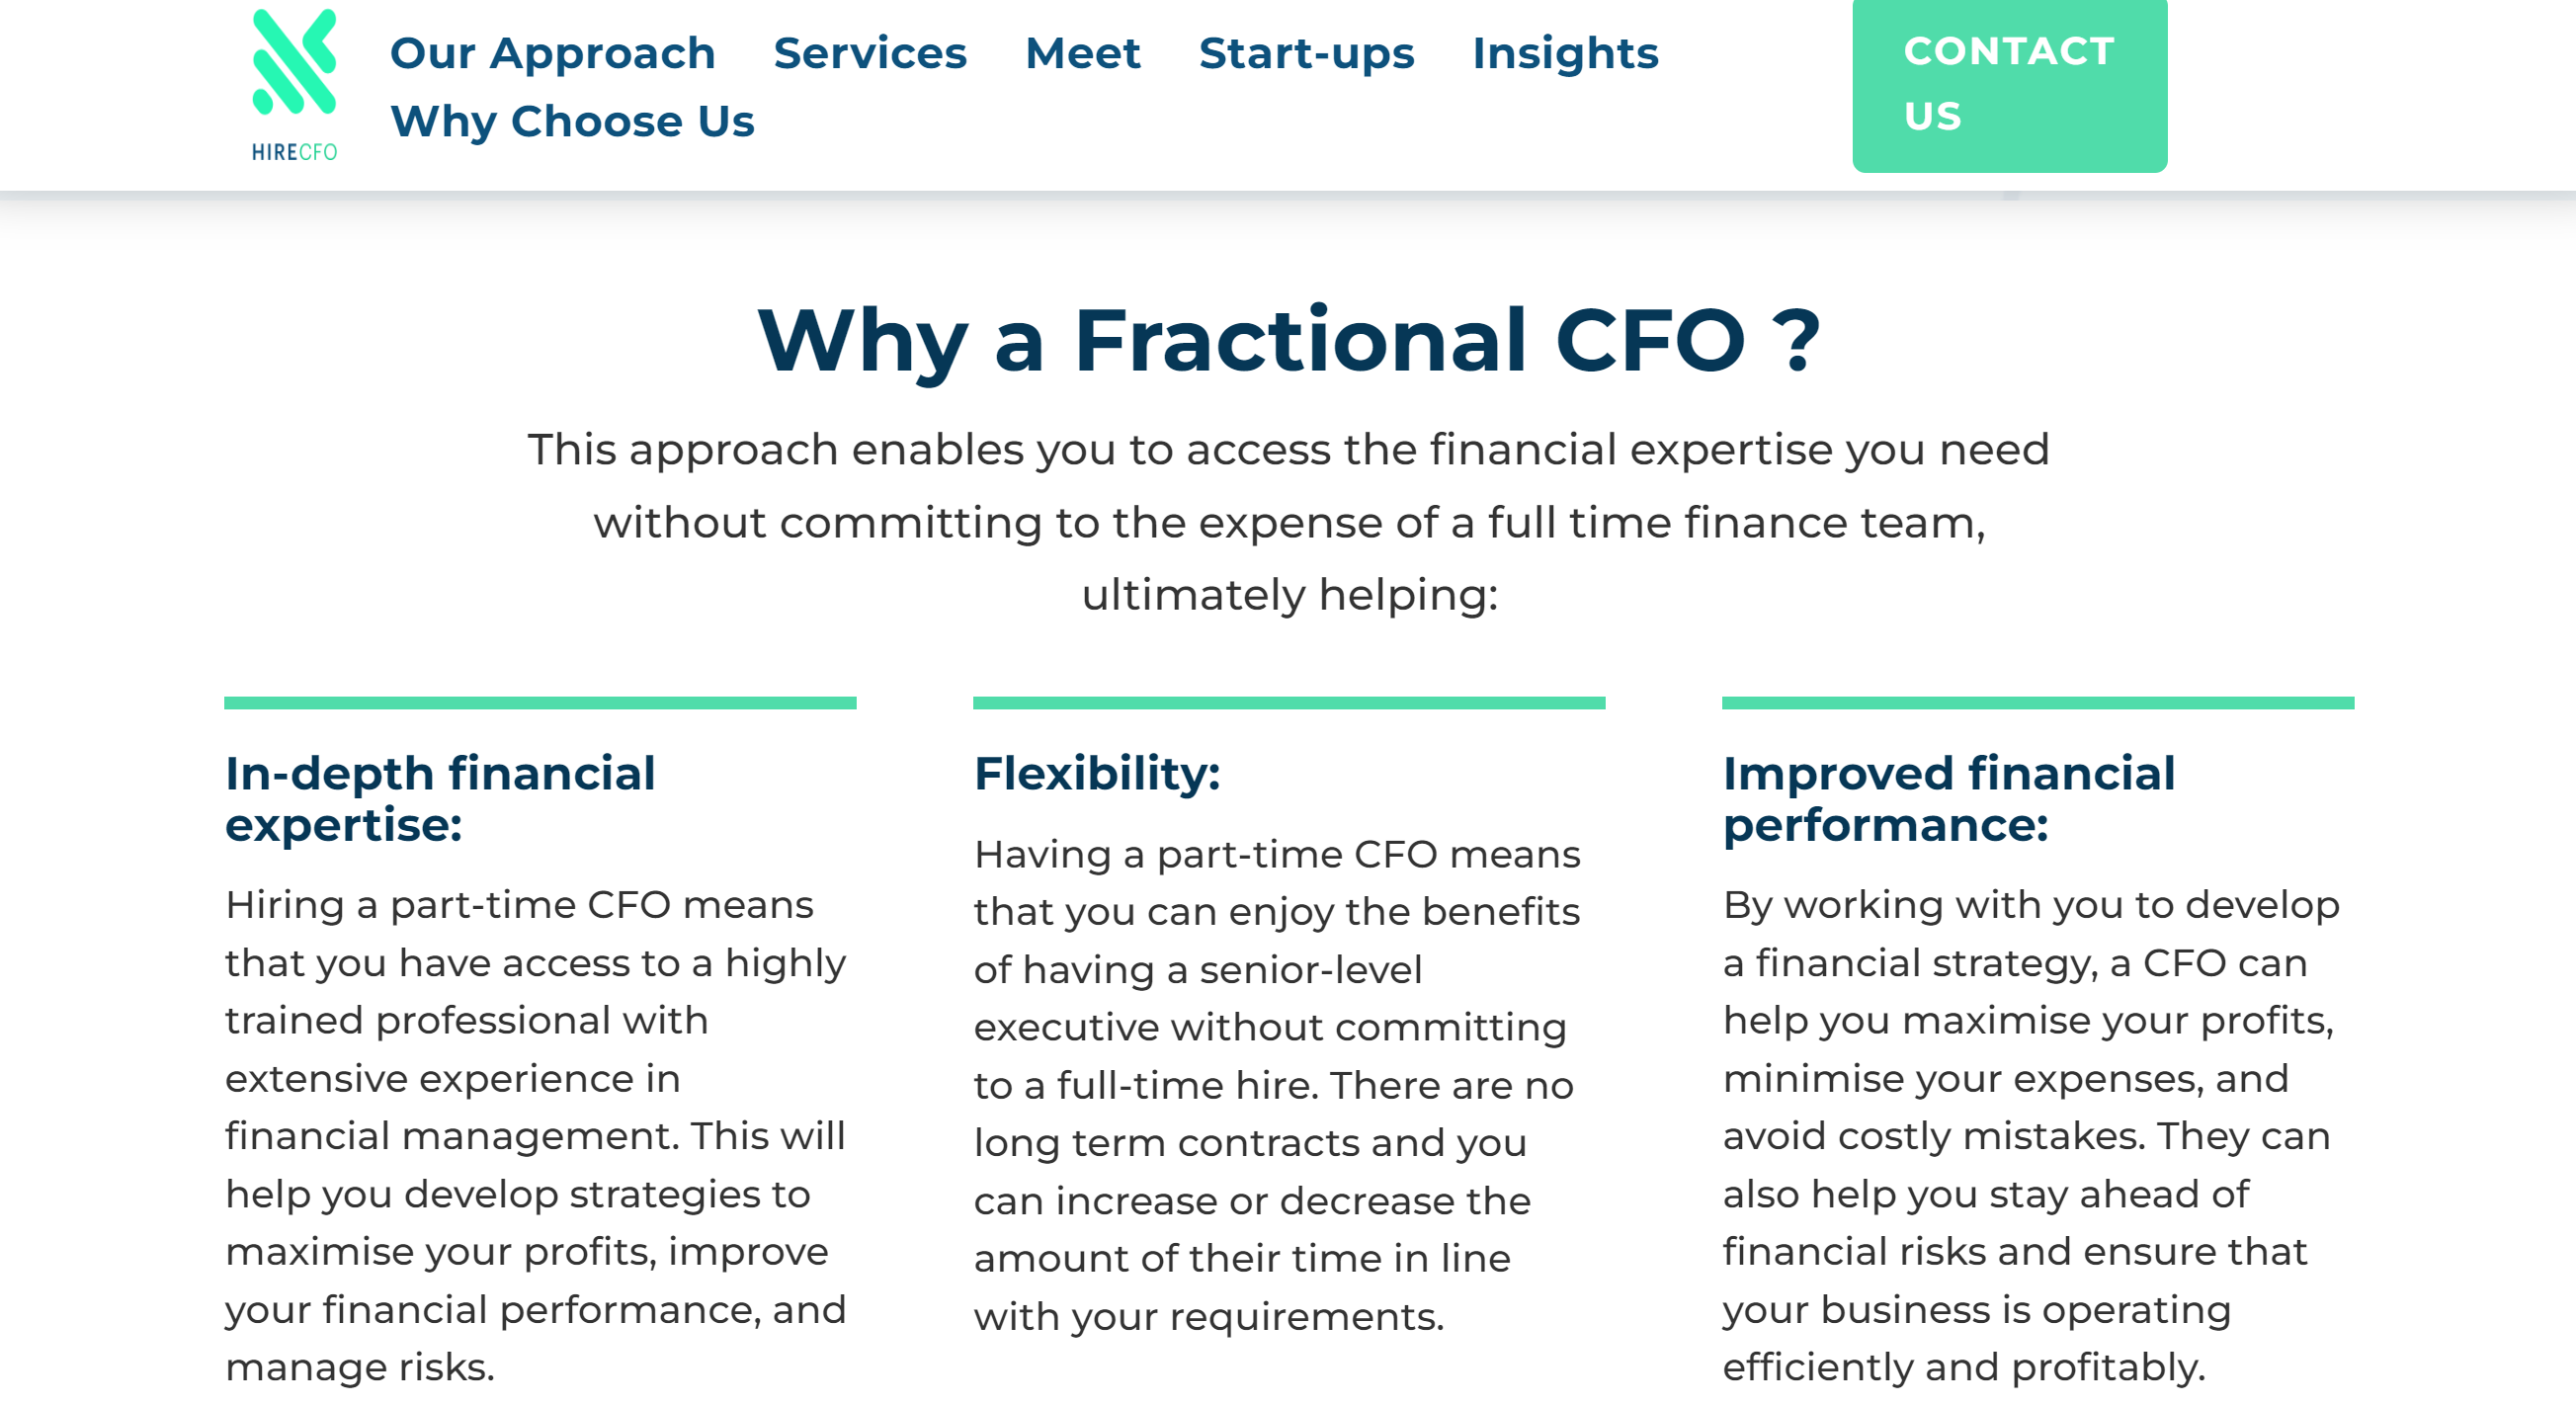Select Start-ups in the navigation bar

(x=1306, y=53)
